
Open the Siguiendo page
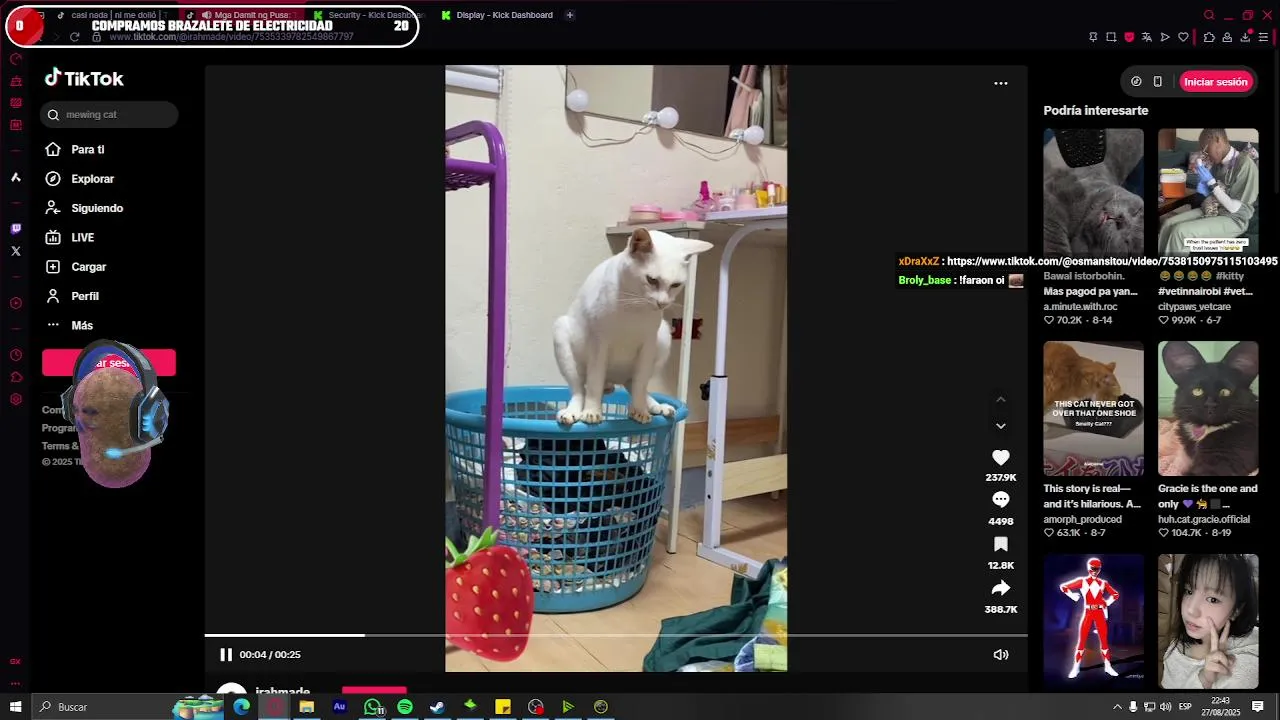pyautogui.click(x=97, y=208)
